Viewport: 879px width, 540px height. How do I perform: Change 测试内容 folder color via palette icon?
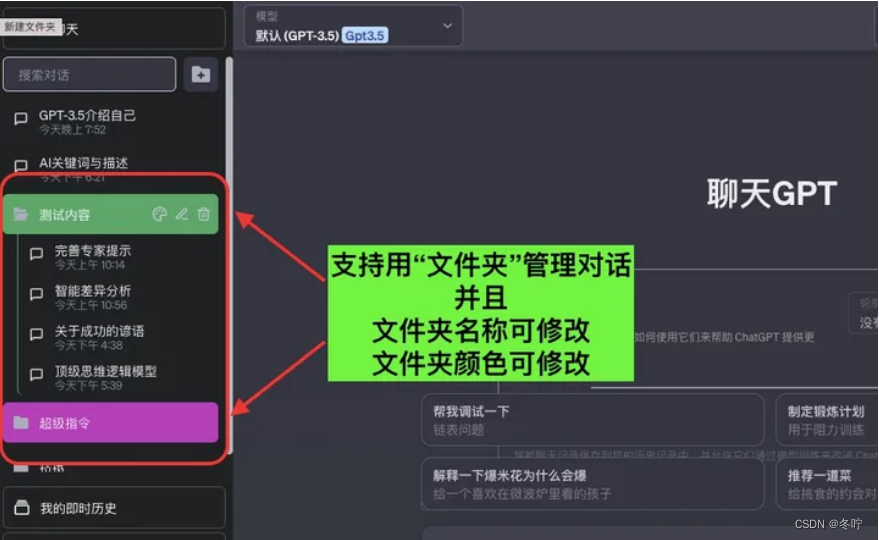tap(160, 214)
